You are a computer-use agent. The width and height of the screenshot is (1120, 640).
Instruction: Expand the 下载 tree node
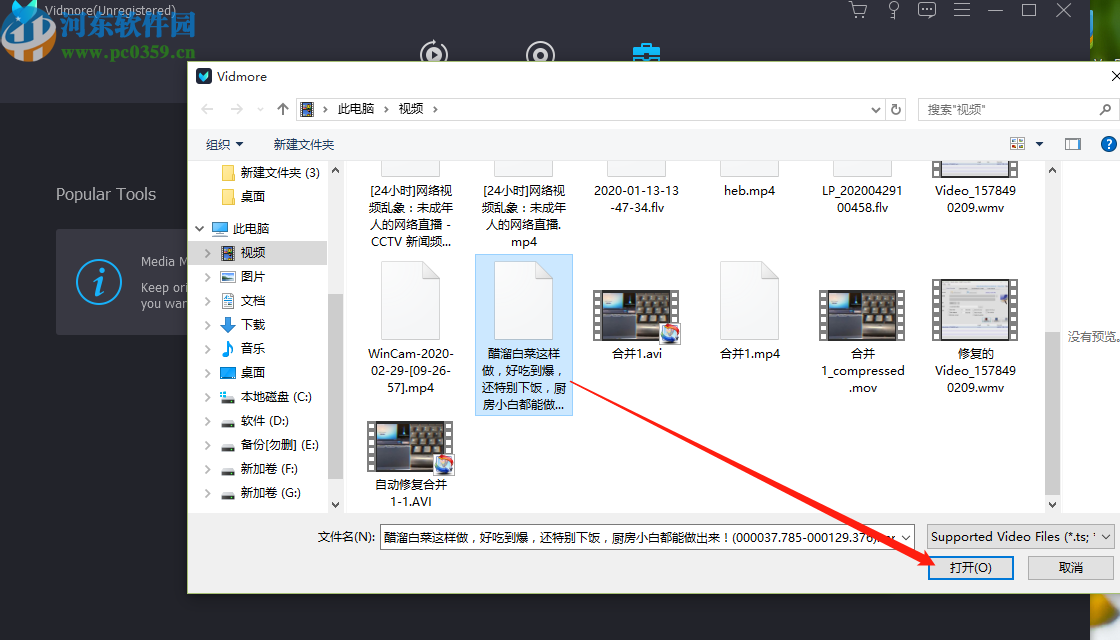pos(208,325)
